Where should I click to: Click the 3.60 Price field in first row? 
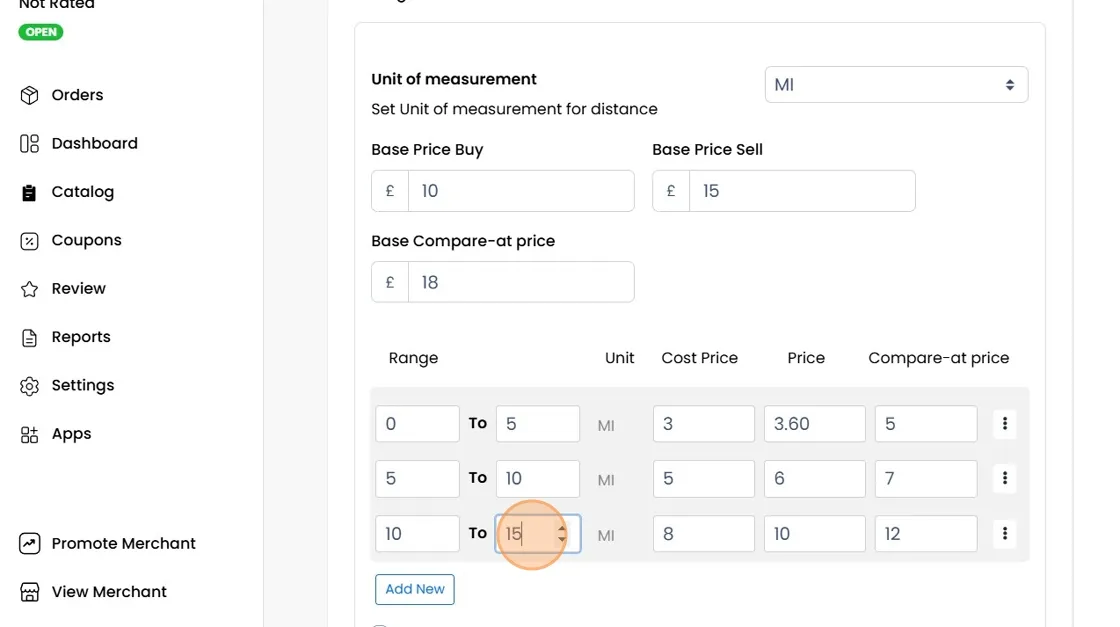pos(814,423)
